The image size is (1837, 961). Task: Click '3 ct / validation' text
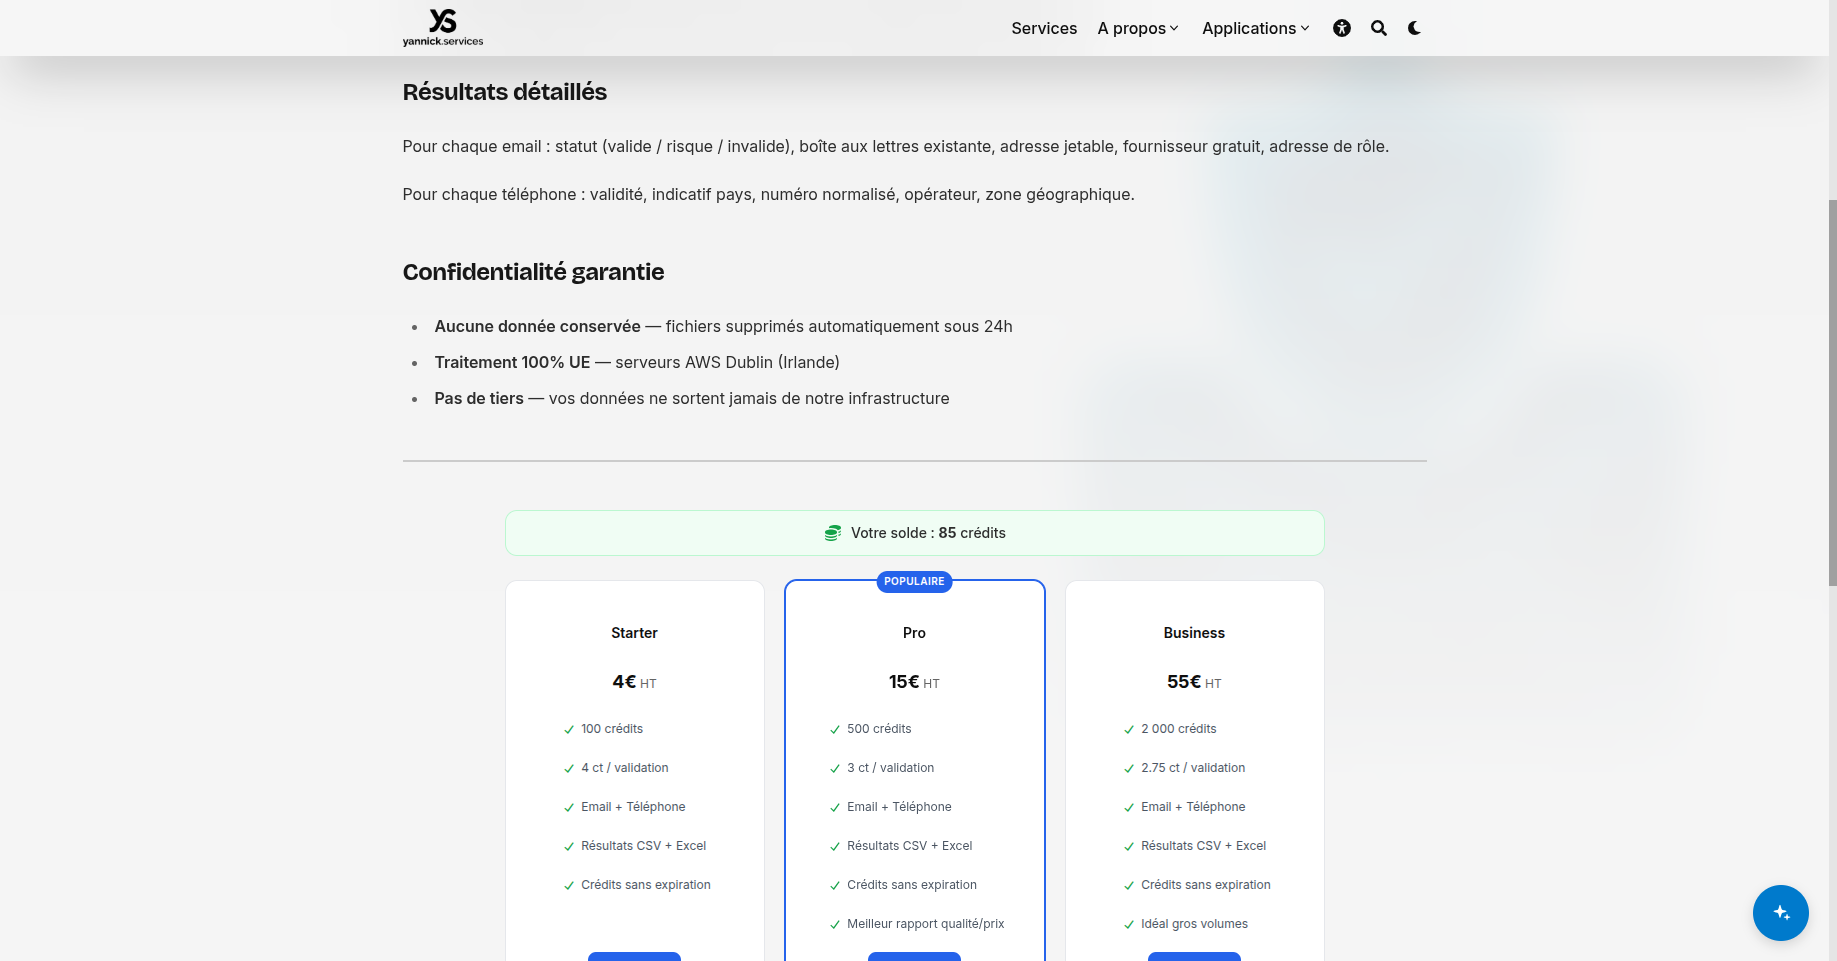tap(891, 768)
